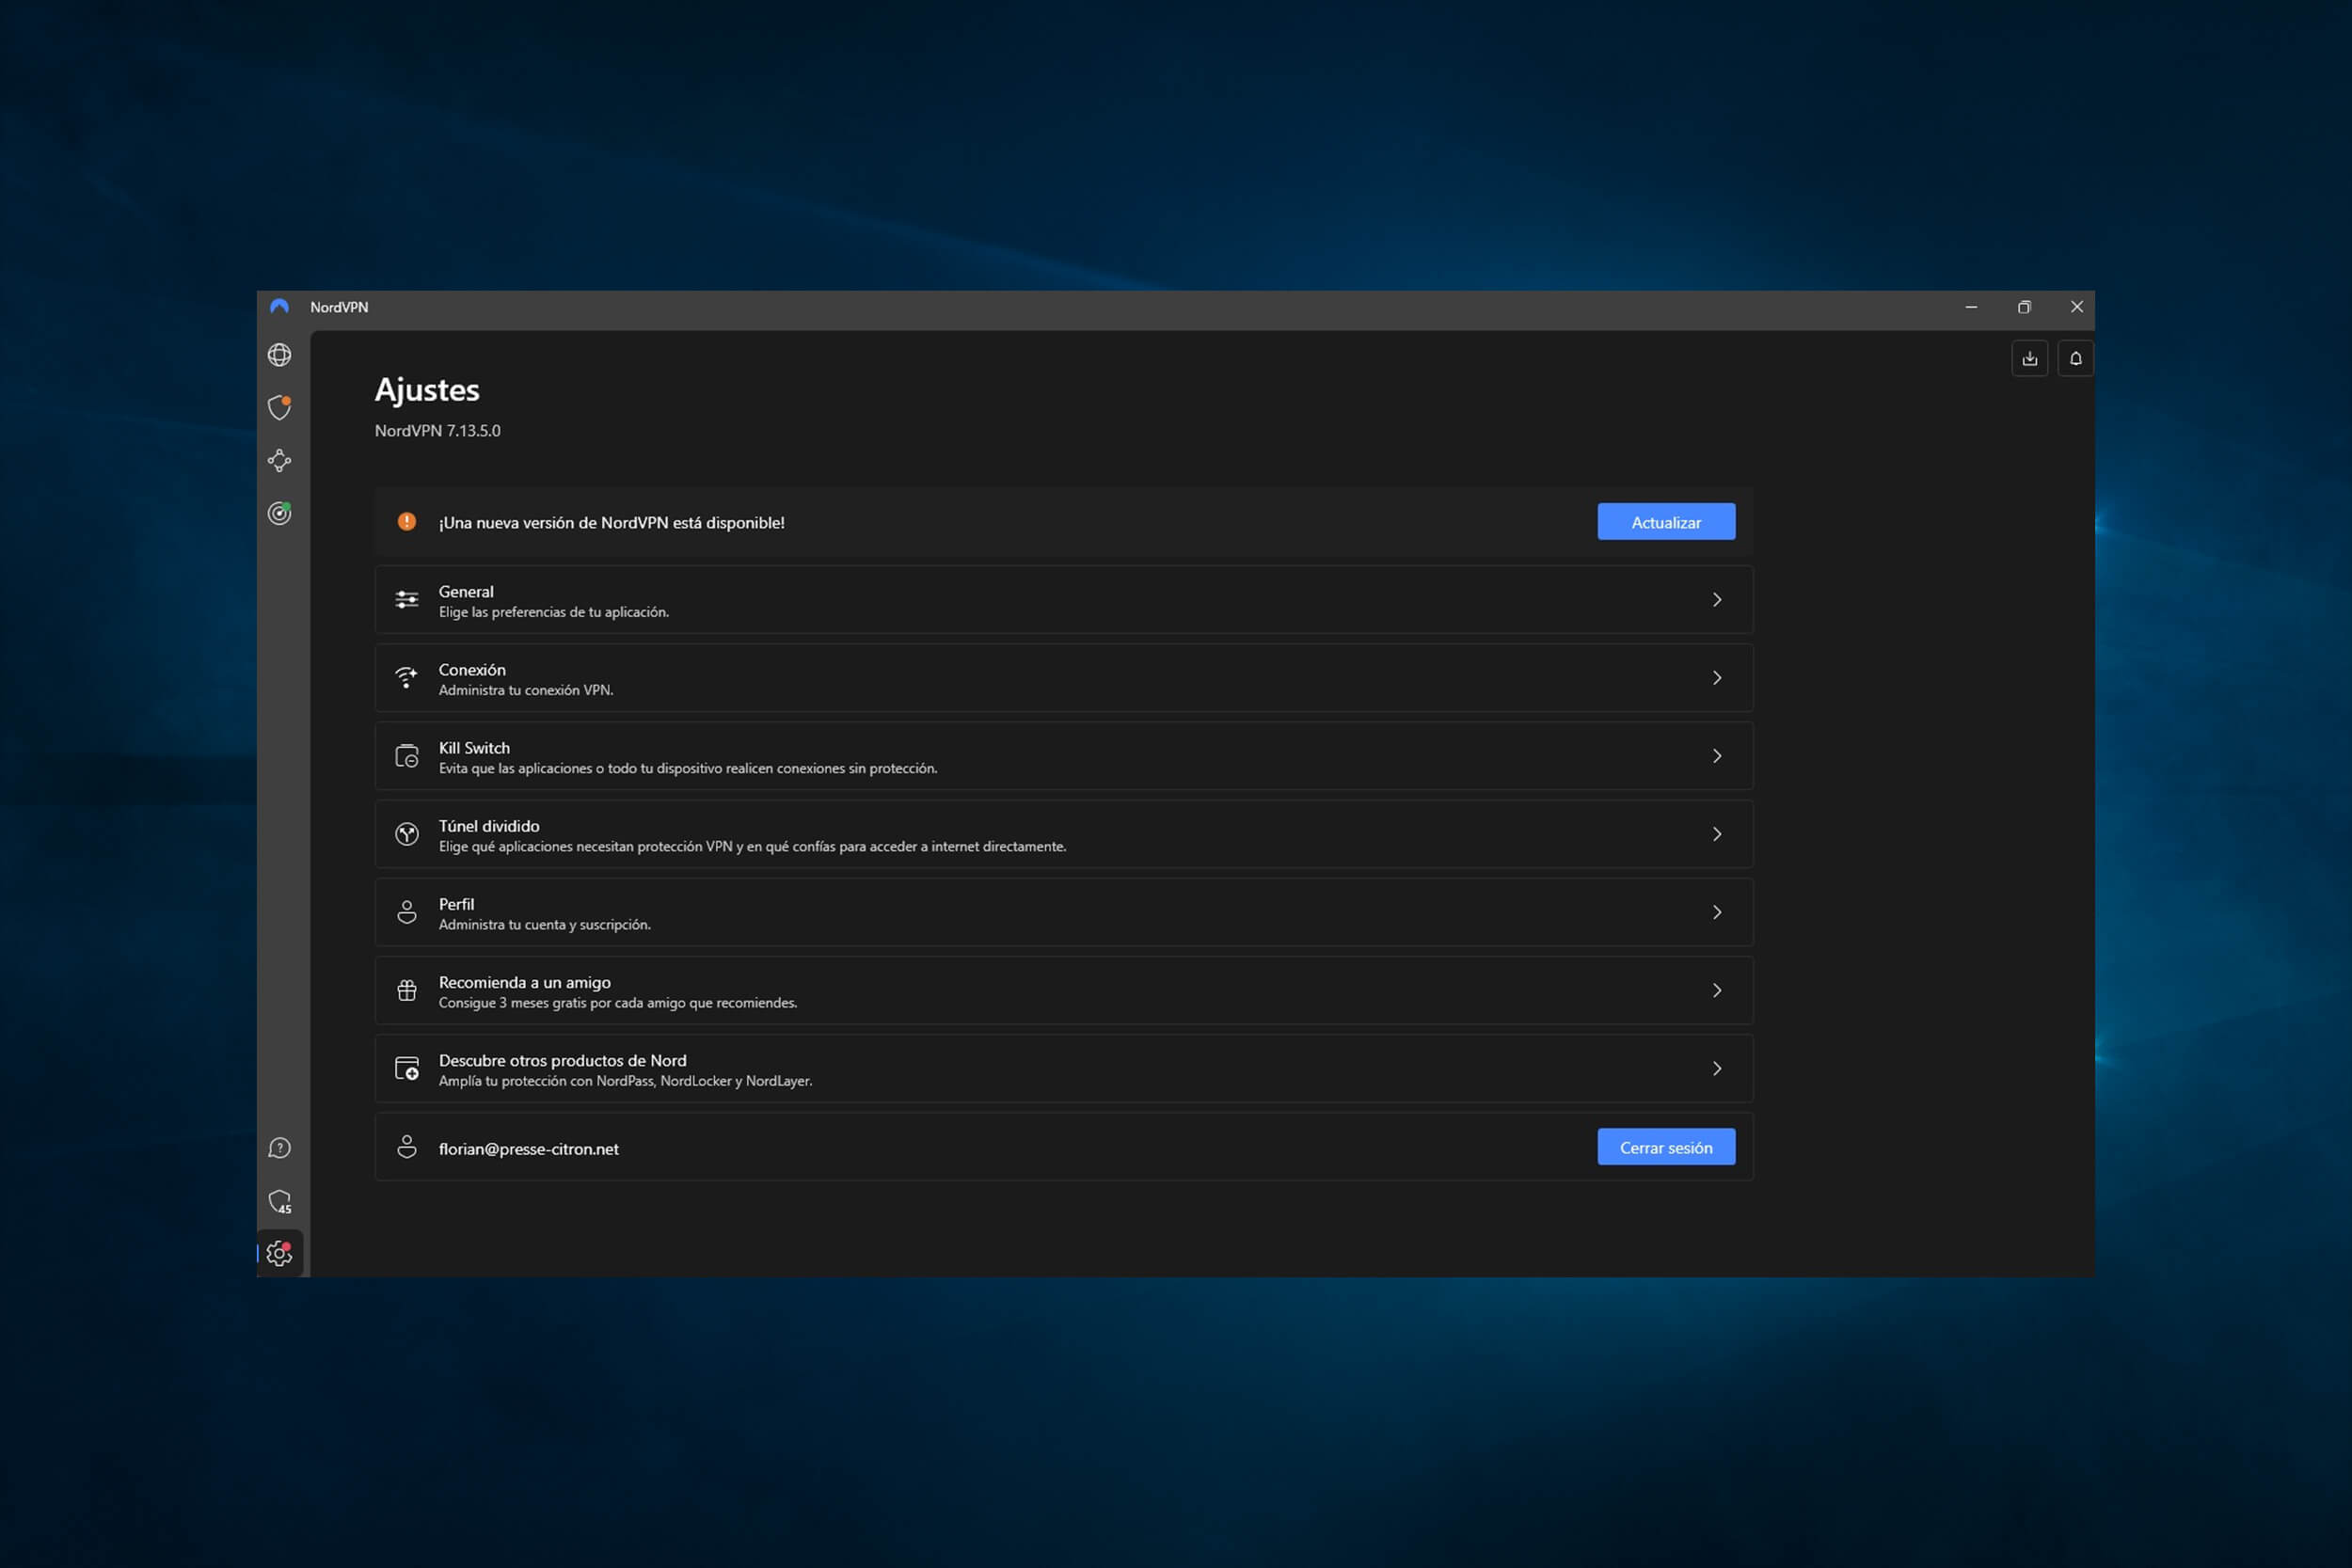Click 'Amplía tu protección con NordPass' text
This screenshot has width=2352, height=1568.
click(625, 1081)
